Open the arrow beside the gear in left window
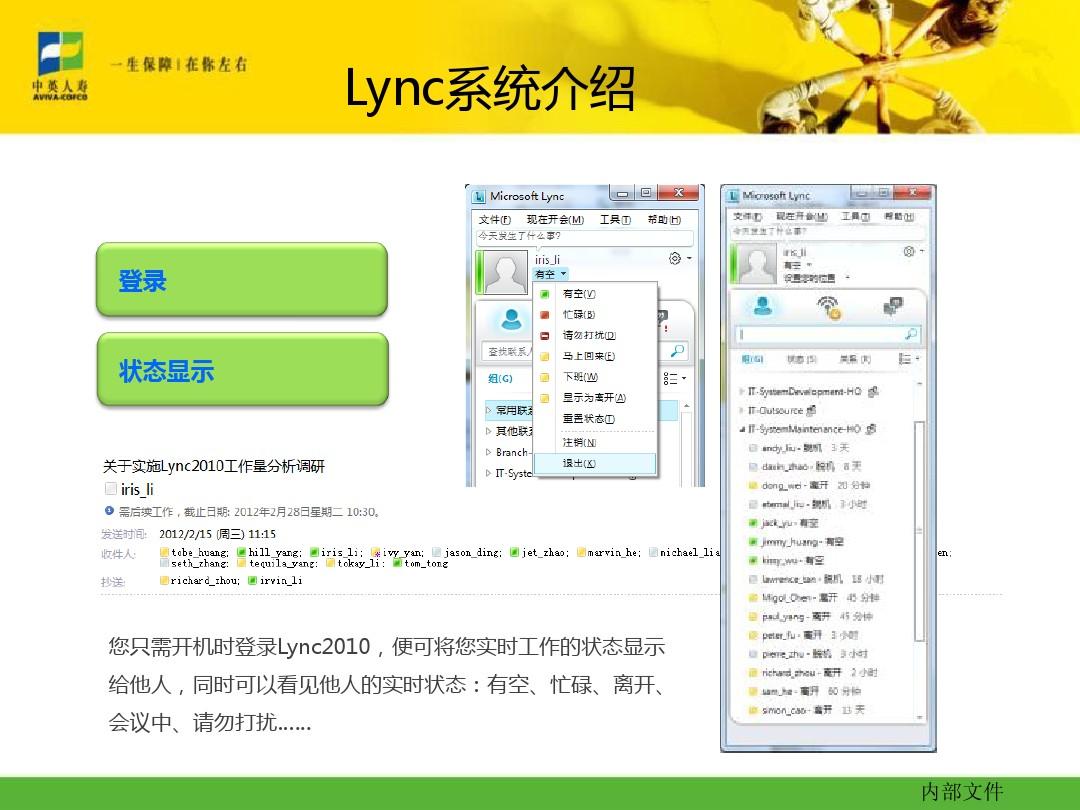1080x810 pixels. pyautogui.click(x=689, y=258)
